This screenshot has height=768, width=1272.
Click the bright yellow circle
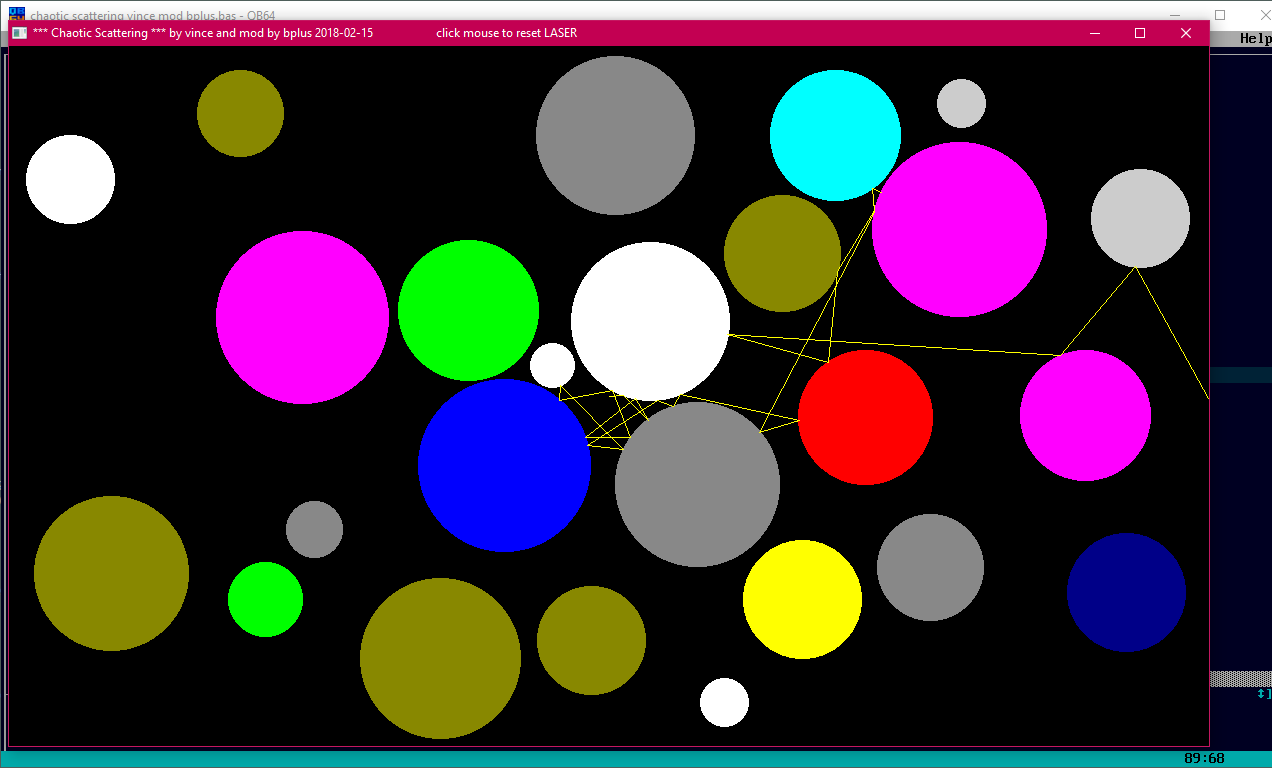[x=802, y=599]
